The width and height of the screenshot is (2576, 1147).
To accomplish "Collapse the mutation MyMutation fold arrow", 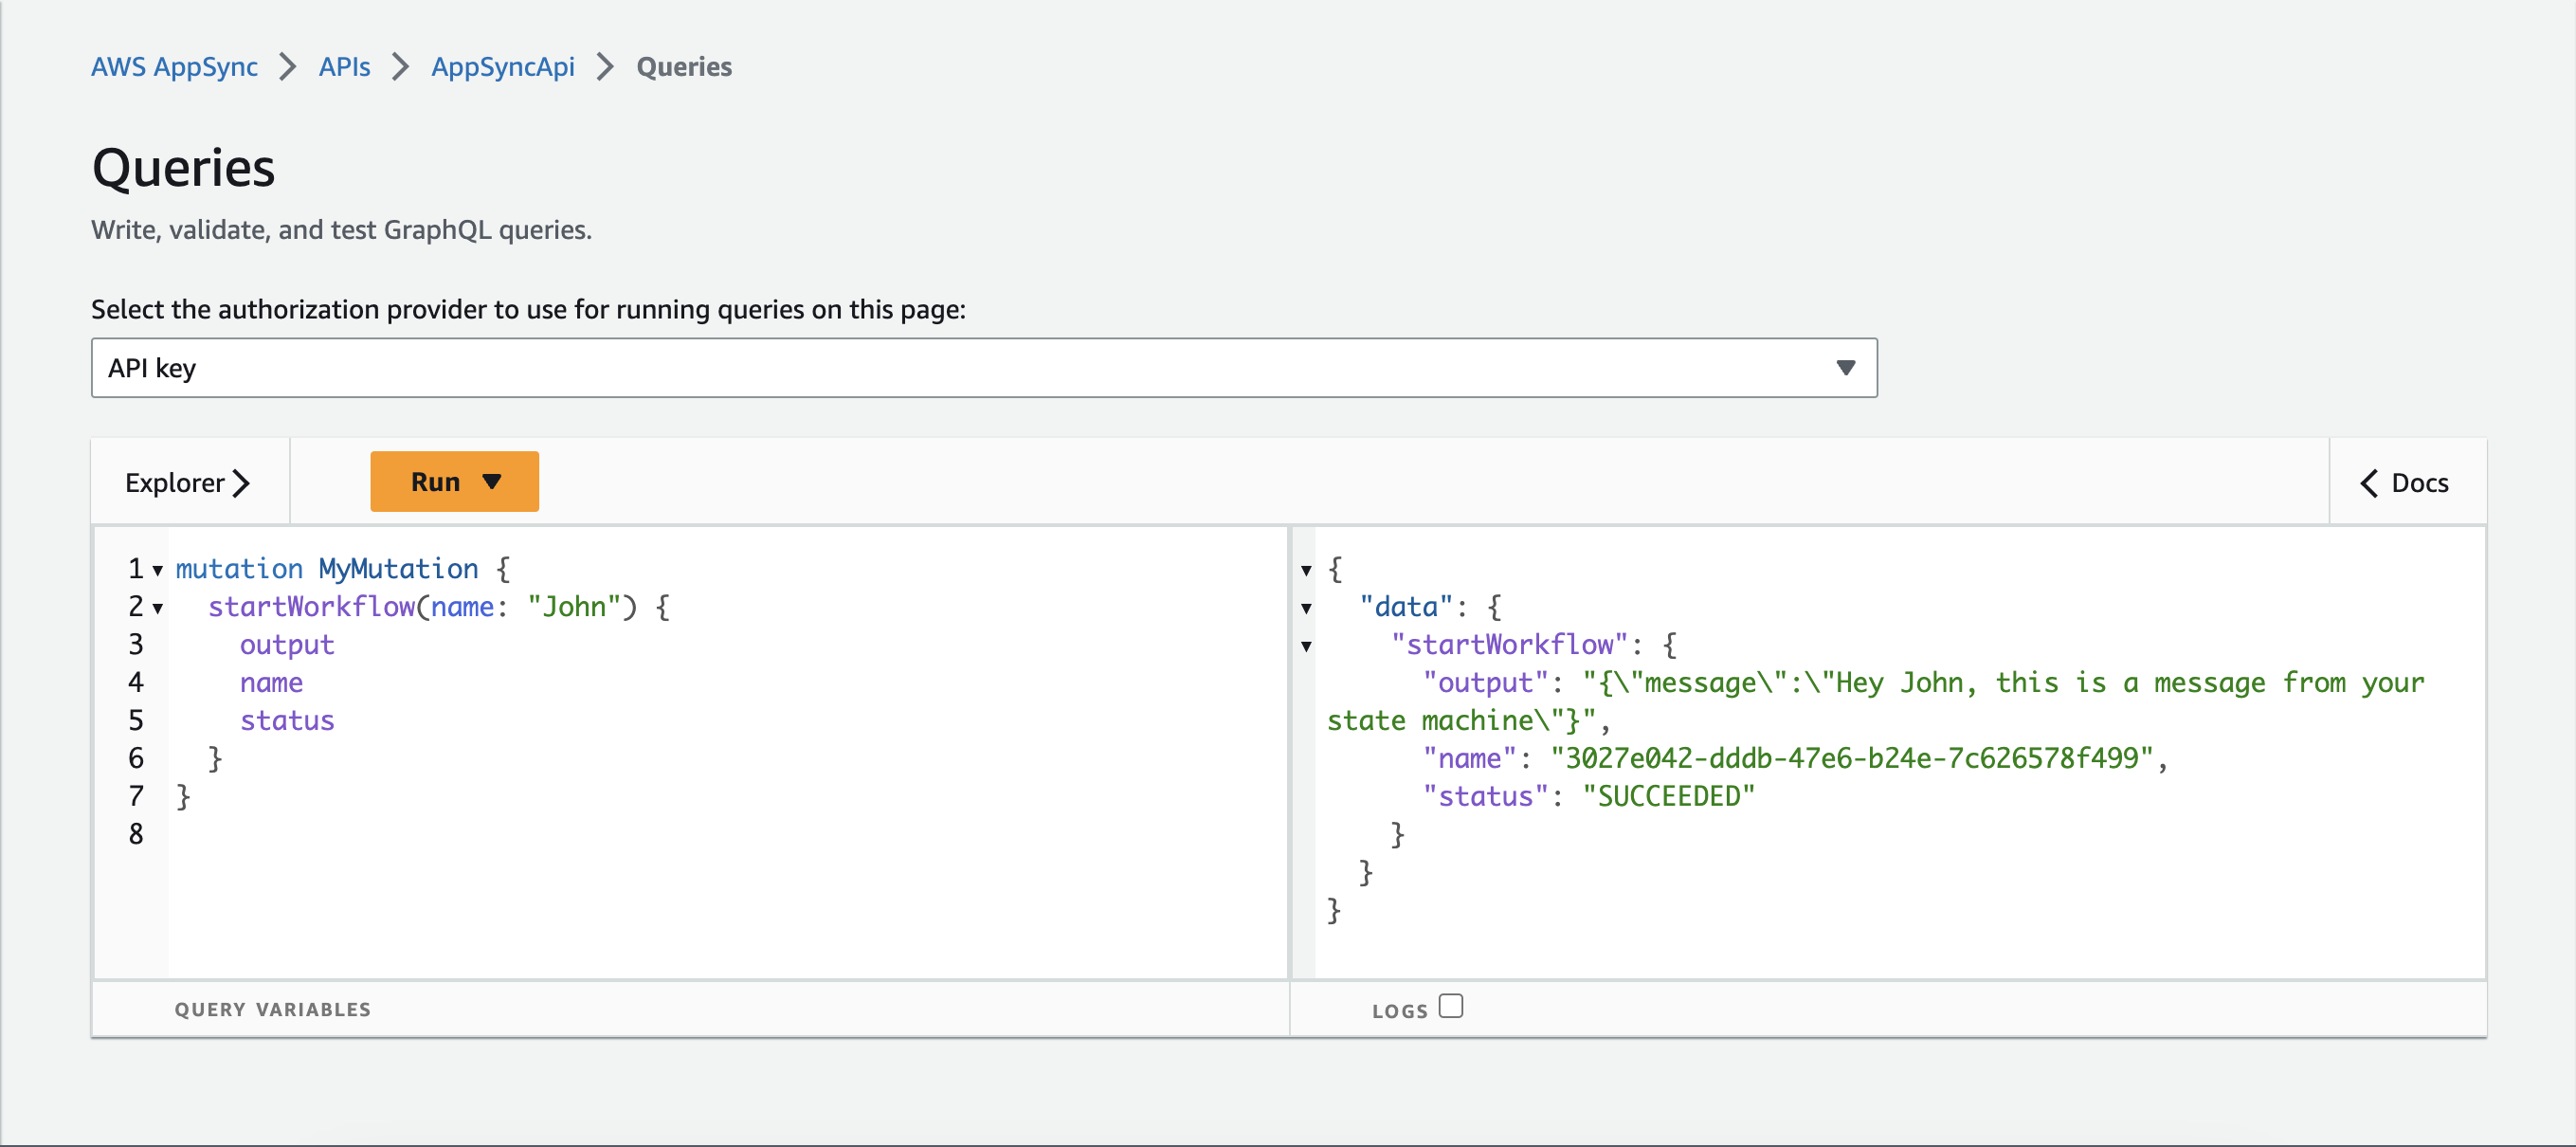I will [x=158, y=571].
